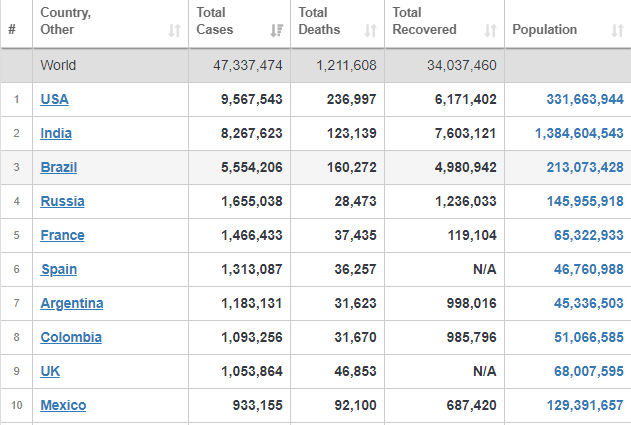
Task: Select Russia total recovered 1,236,033
Action: point(466,201)
